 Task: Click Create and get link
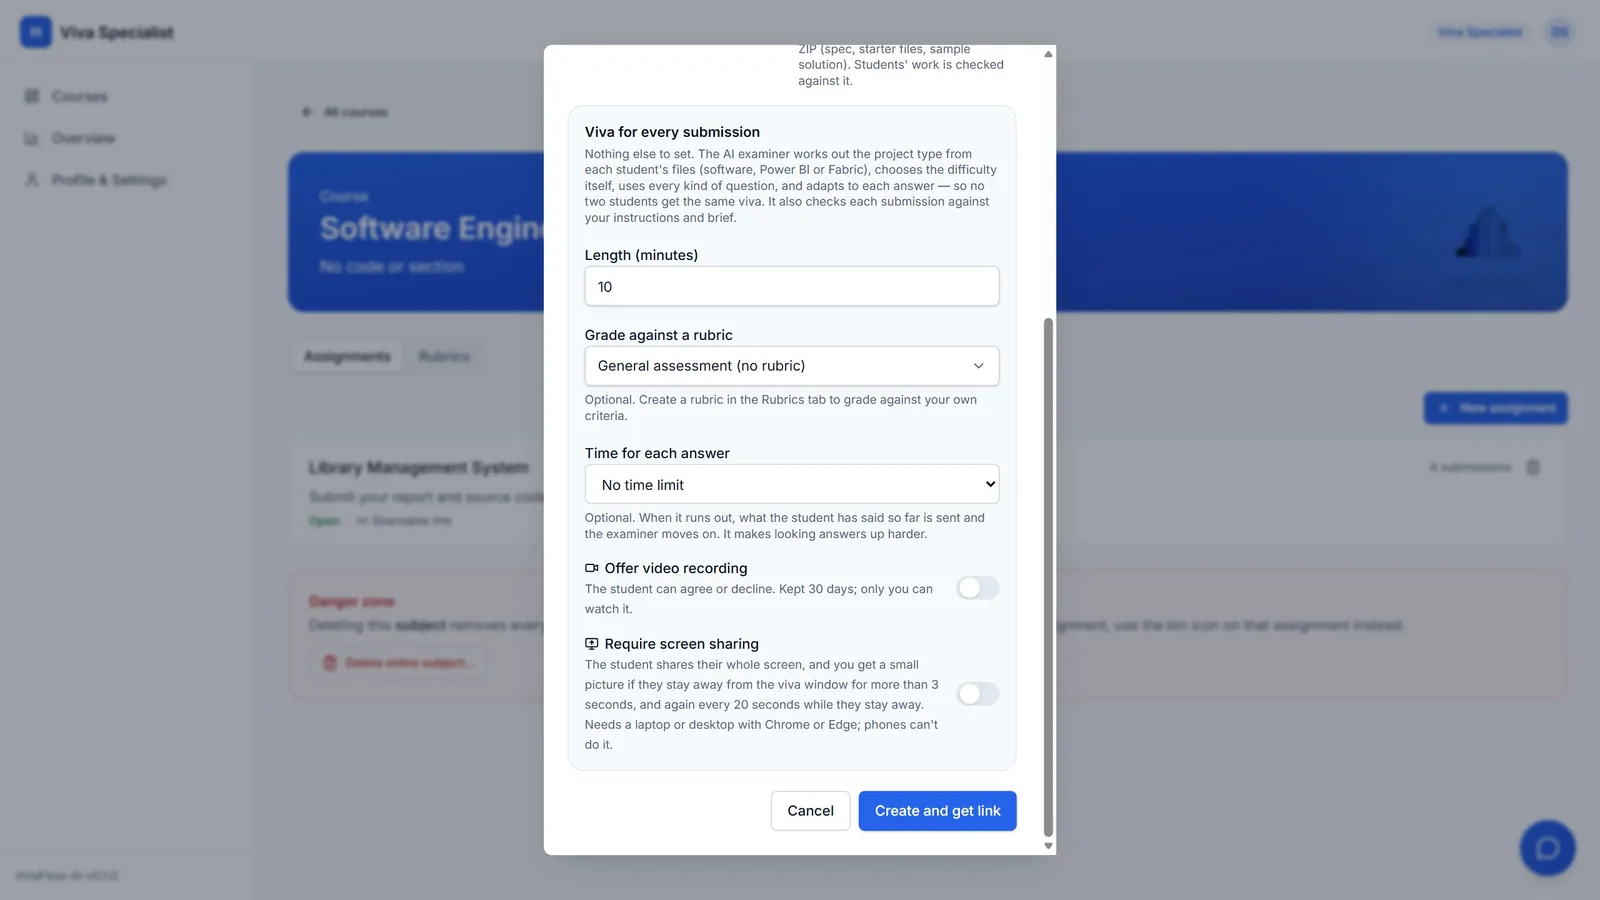click(x=937, y=811)
